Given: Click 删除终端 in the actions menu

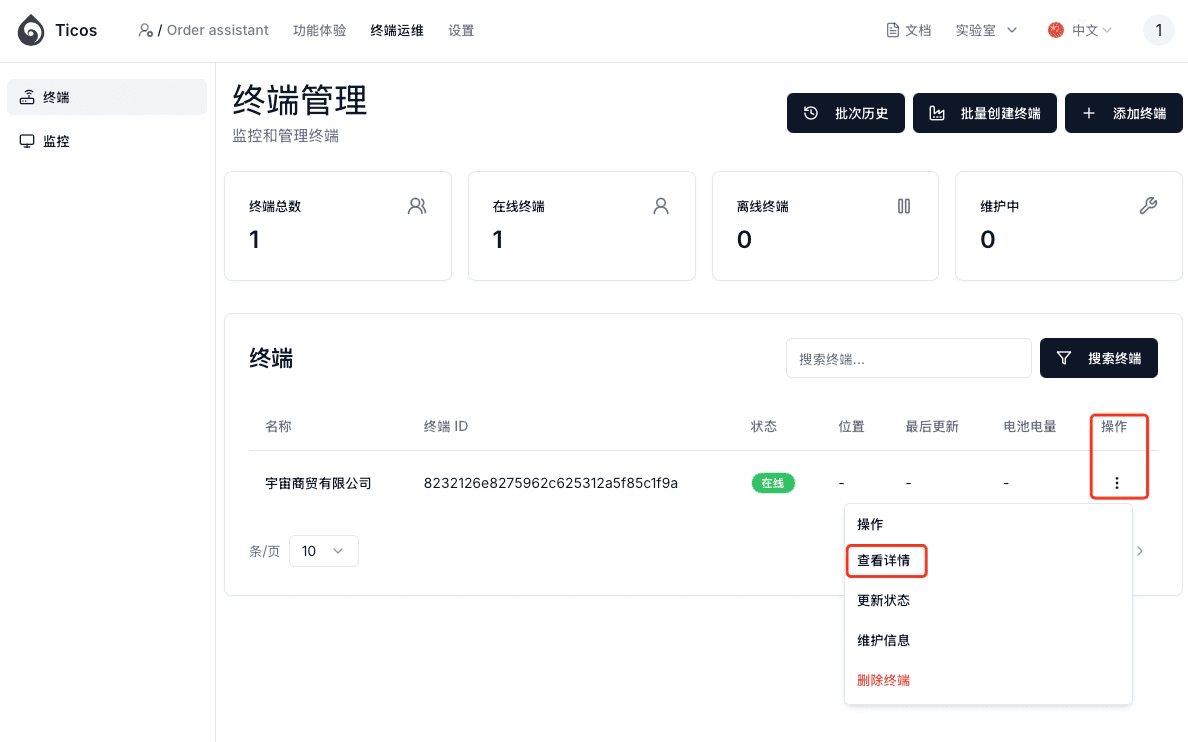Looking at the screenshot, I should click(884, 681).
